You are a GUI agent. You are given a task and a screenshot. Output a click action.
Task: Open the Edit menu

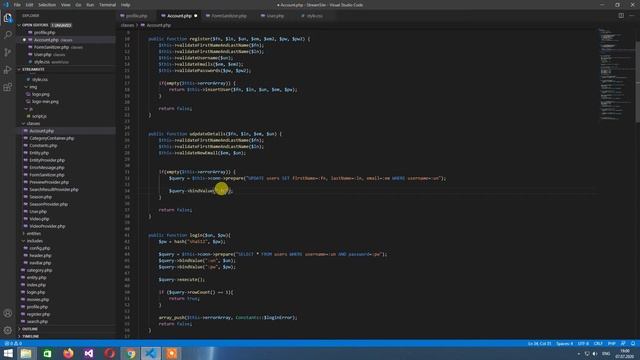click(29, 5)
